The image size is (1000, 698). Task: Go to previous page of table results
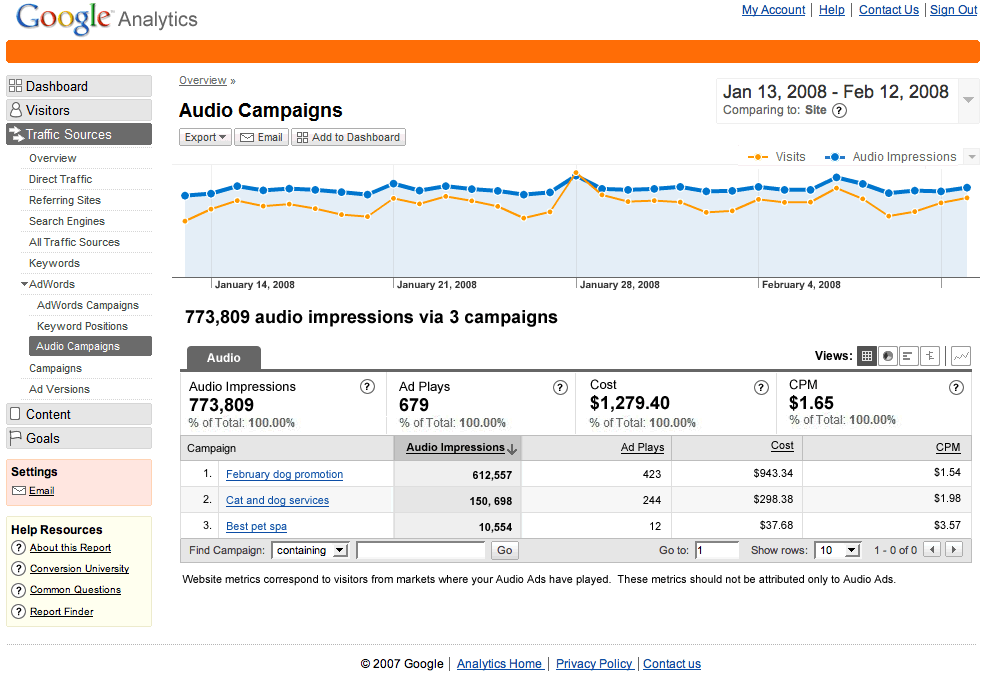point(932,549)
